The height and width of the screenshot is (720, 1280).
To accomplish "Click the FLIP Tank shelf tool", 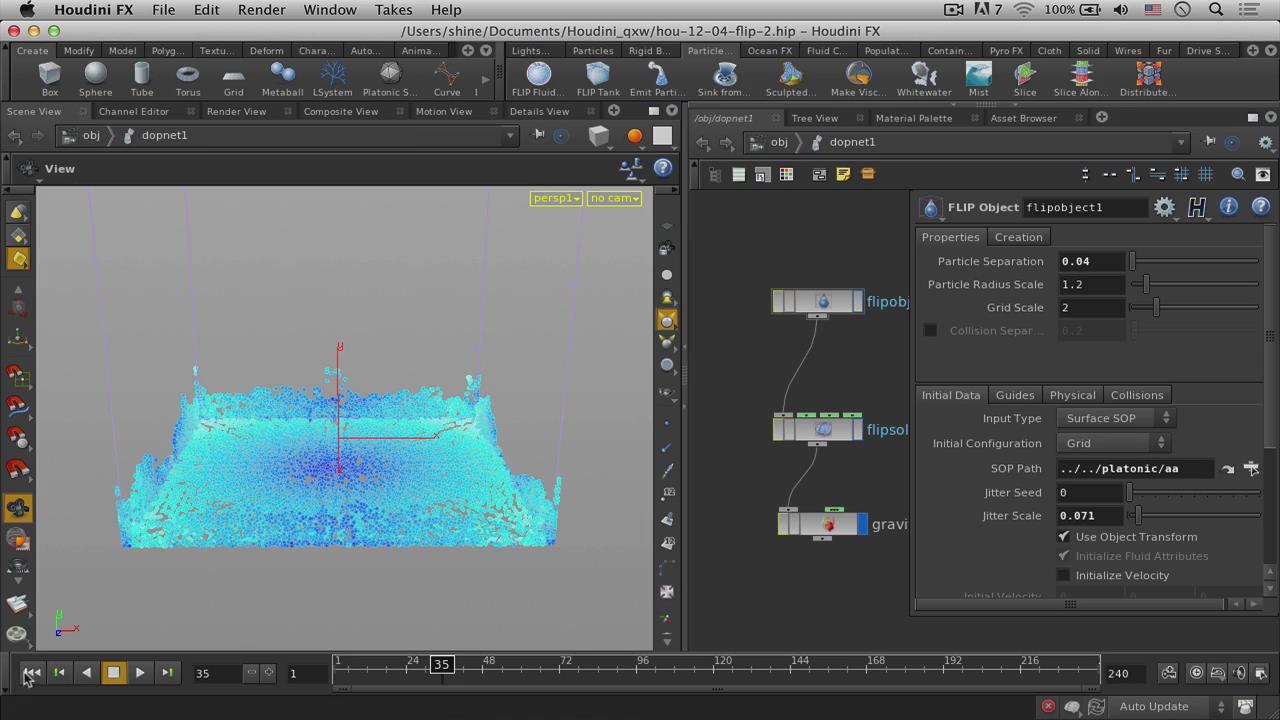I will tap(597, 79).
